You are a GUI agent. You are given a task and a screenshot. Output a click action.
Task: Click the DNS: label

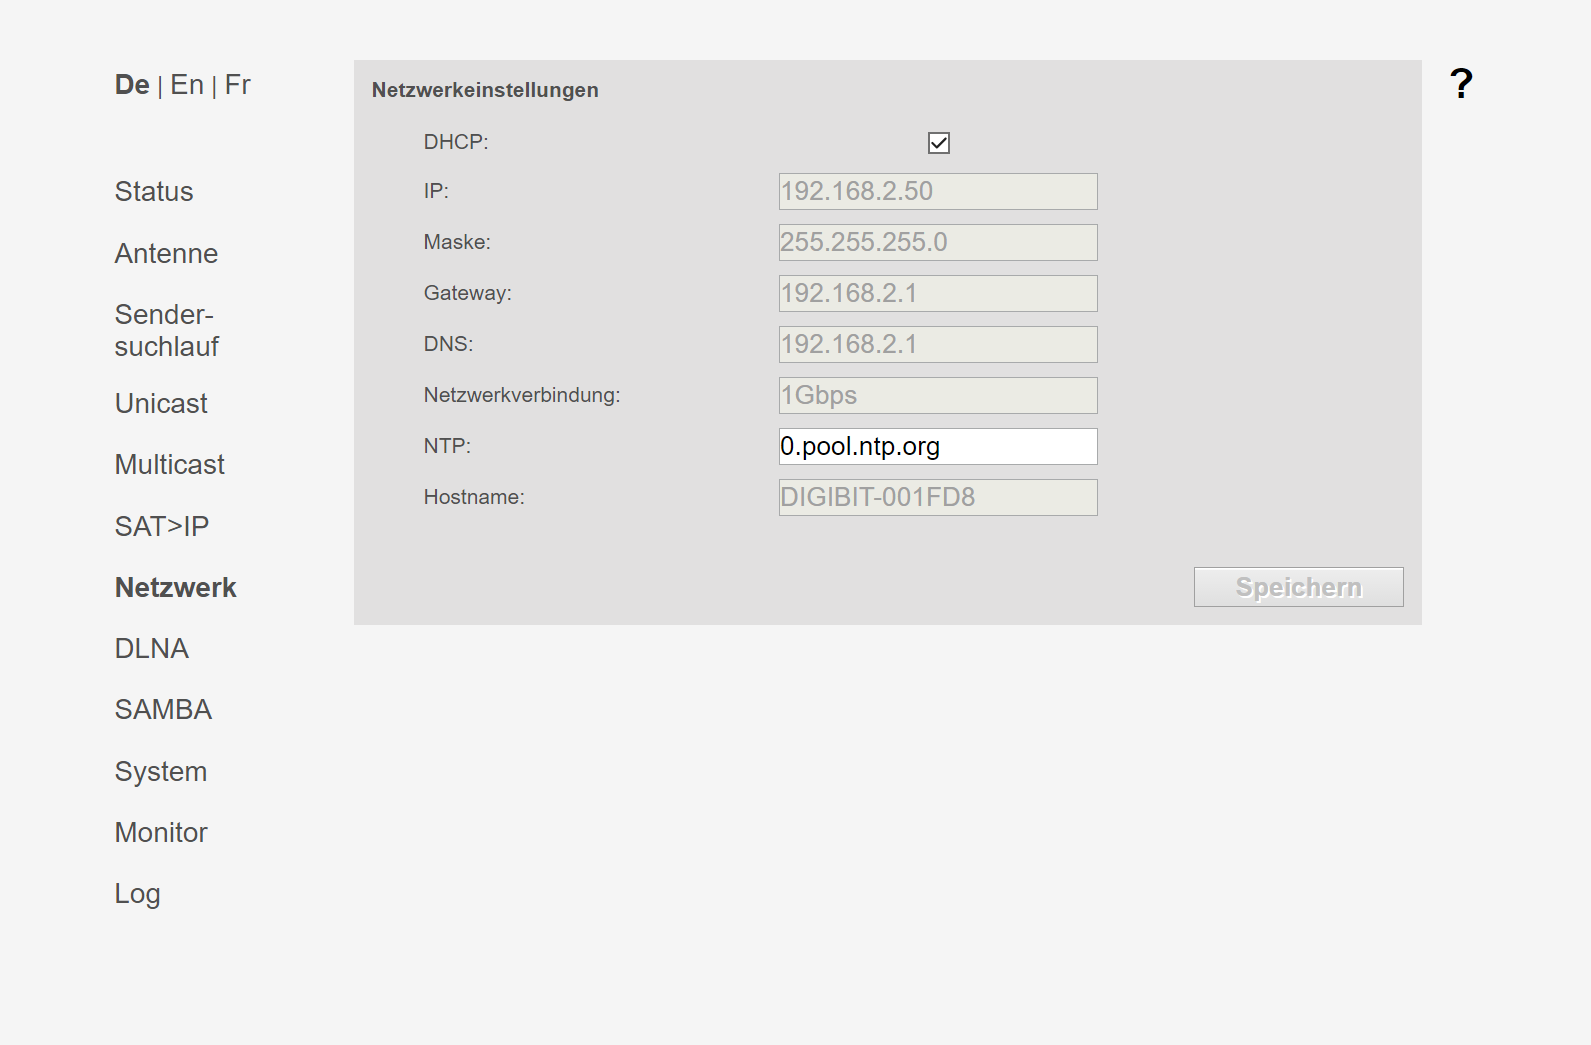[448, 344]
